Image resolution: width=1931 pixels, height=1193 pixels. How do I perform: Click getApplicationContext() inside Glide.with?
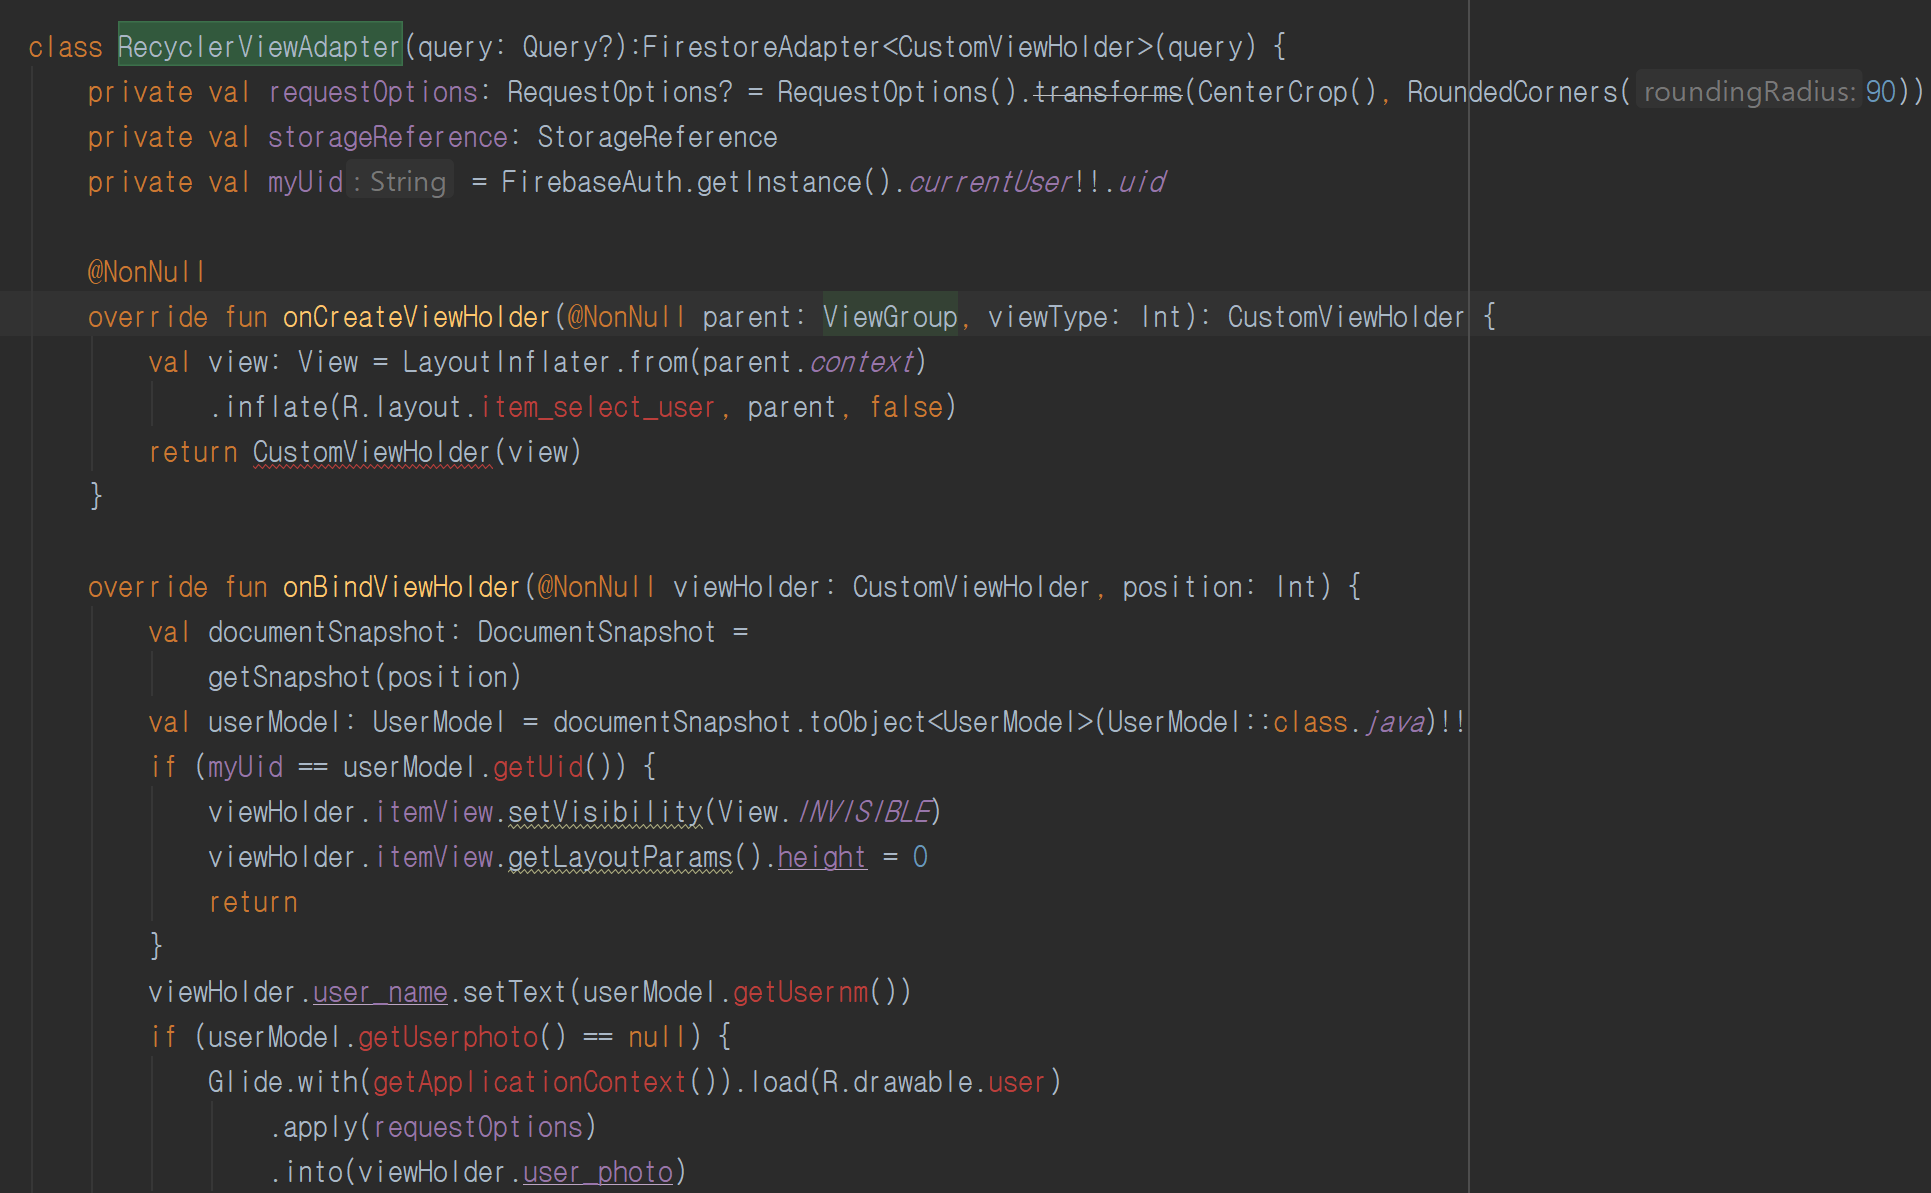click(x=530, y=1082)
